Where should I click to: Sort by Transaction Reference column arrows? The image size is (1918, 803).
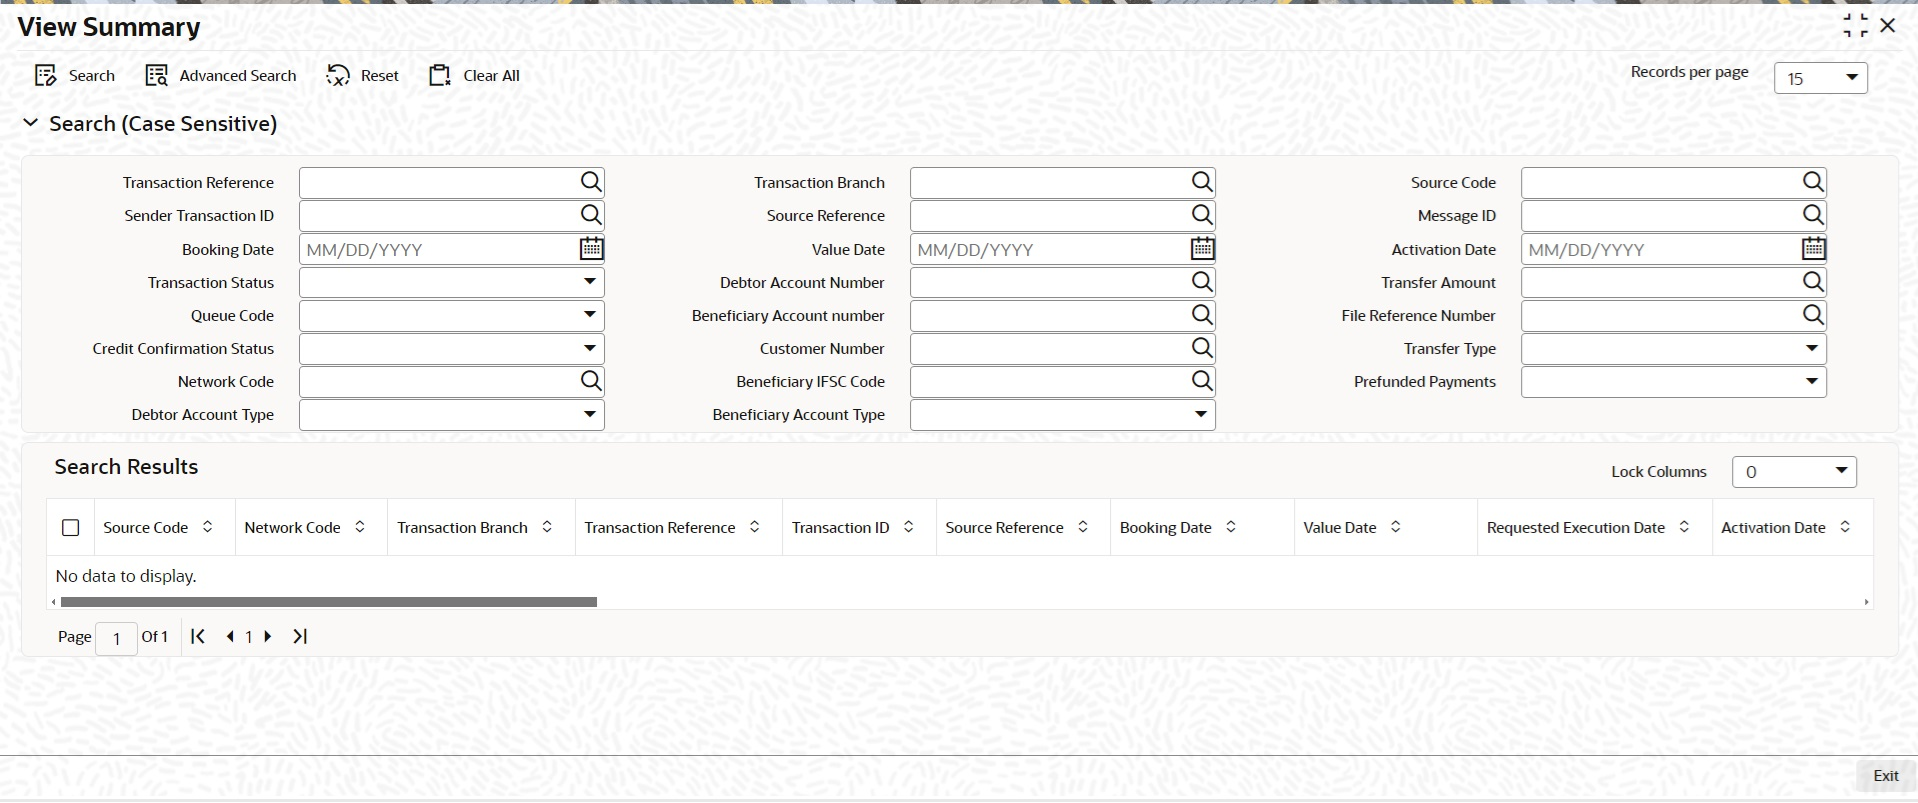755,527
